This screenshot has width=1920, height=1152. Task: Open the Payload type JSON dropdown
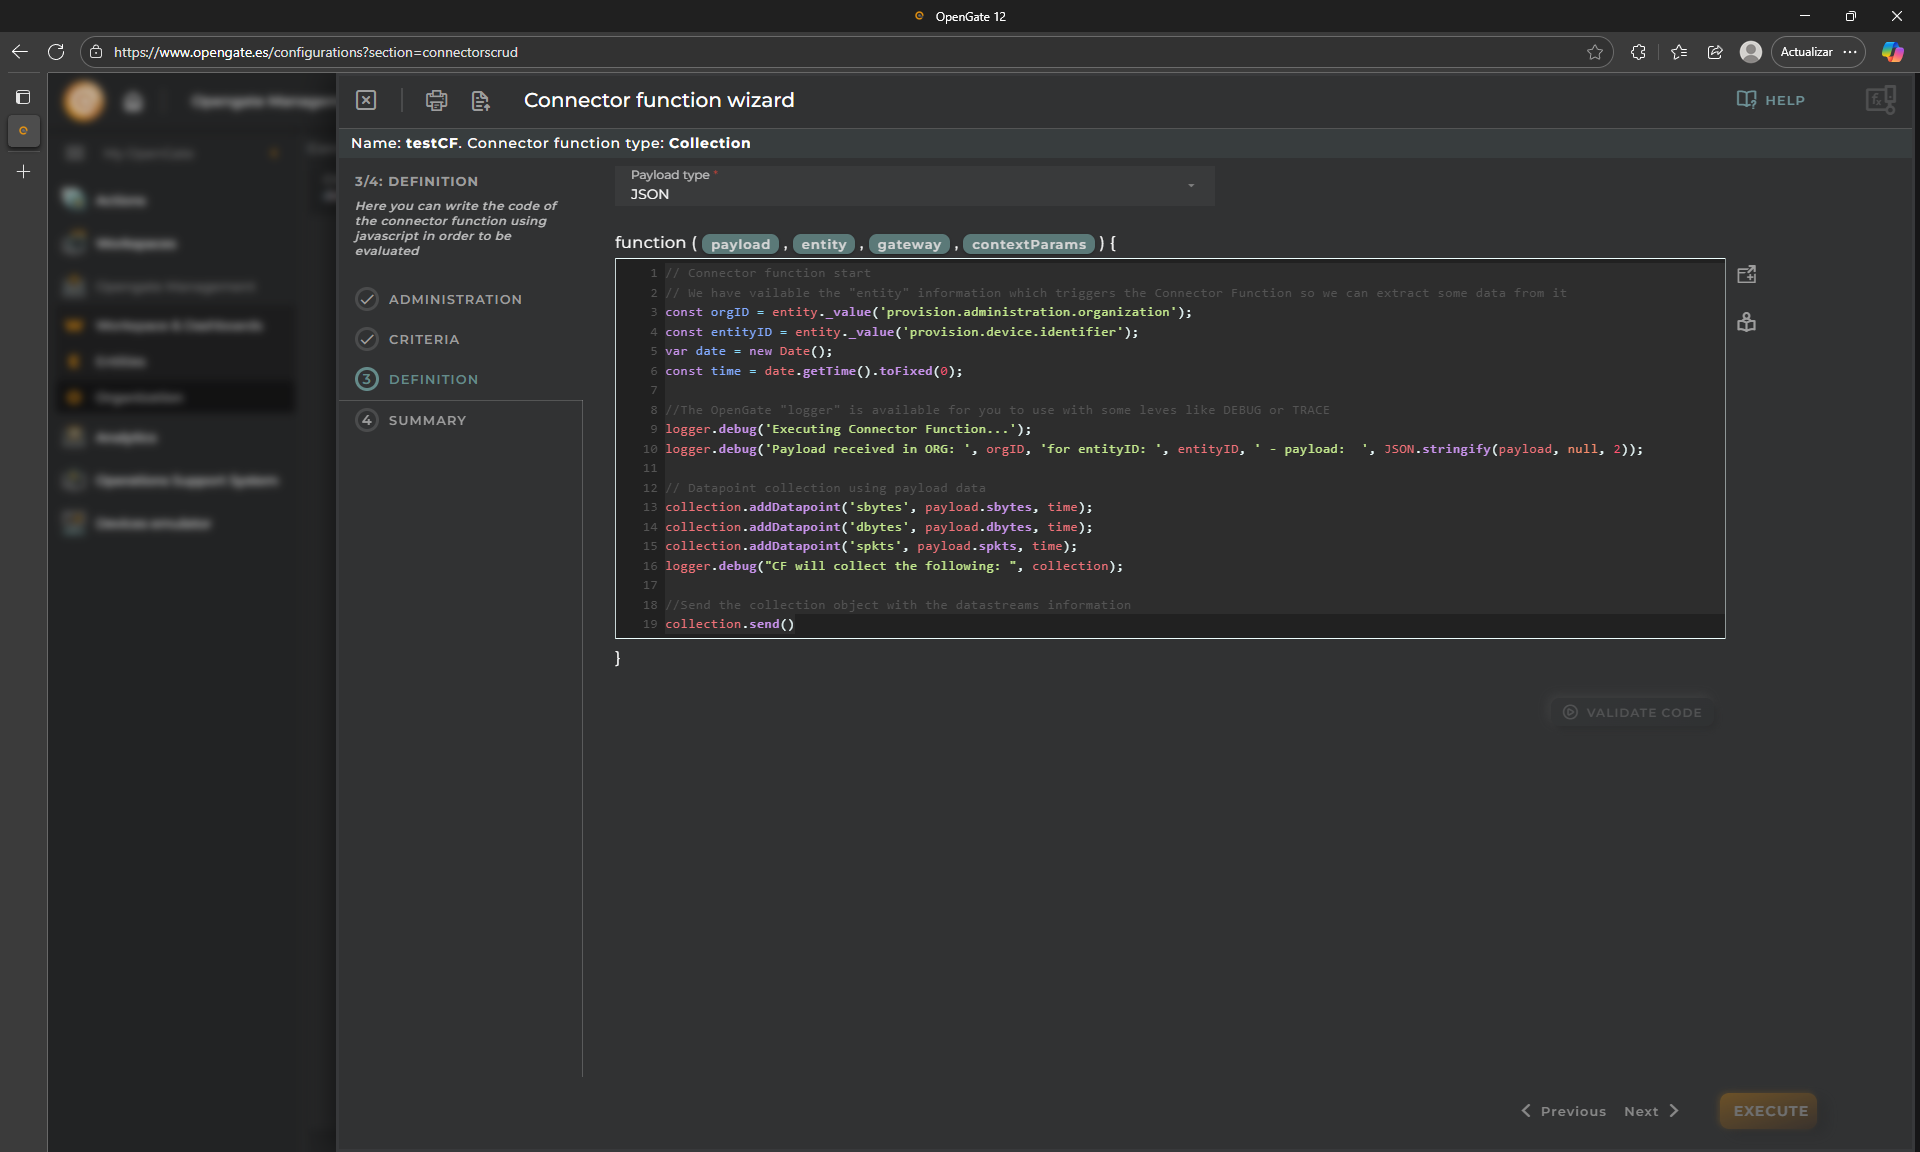point(913,186)
